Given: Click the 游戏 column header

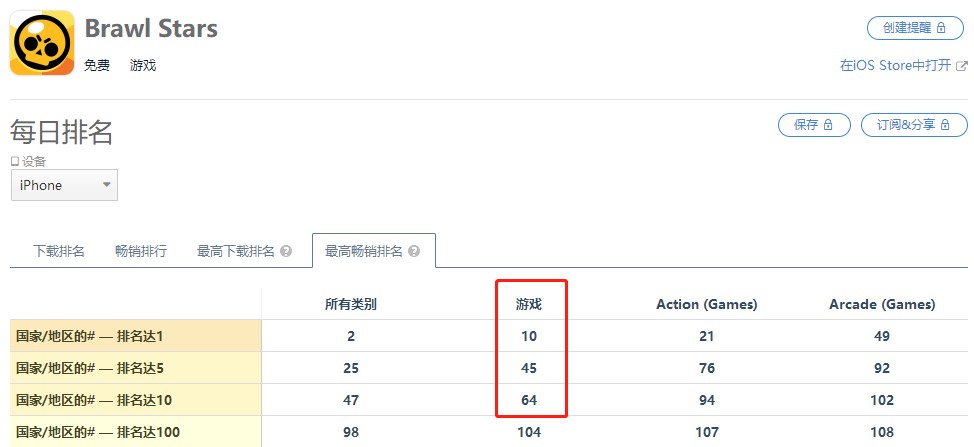Looking at the screenshot, I should pyautogui.click(x=529, y=304).
